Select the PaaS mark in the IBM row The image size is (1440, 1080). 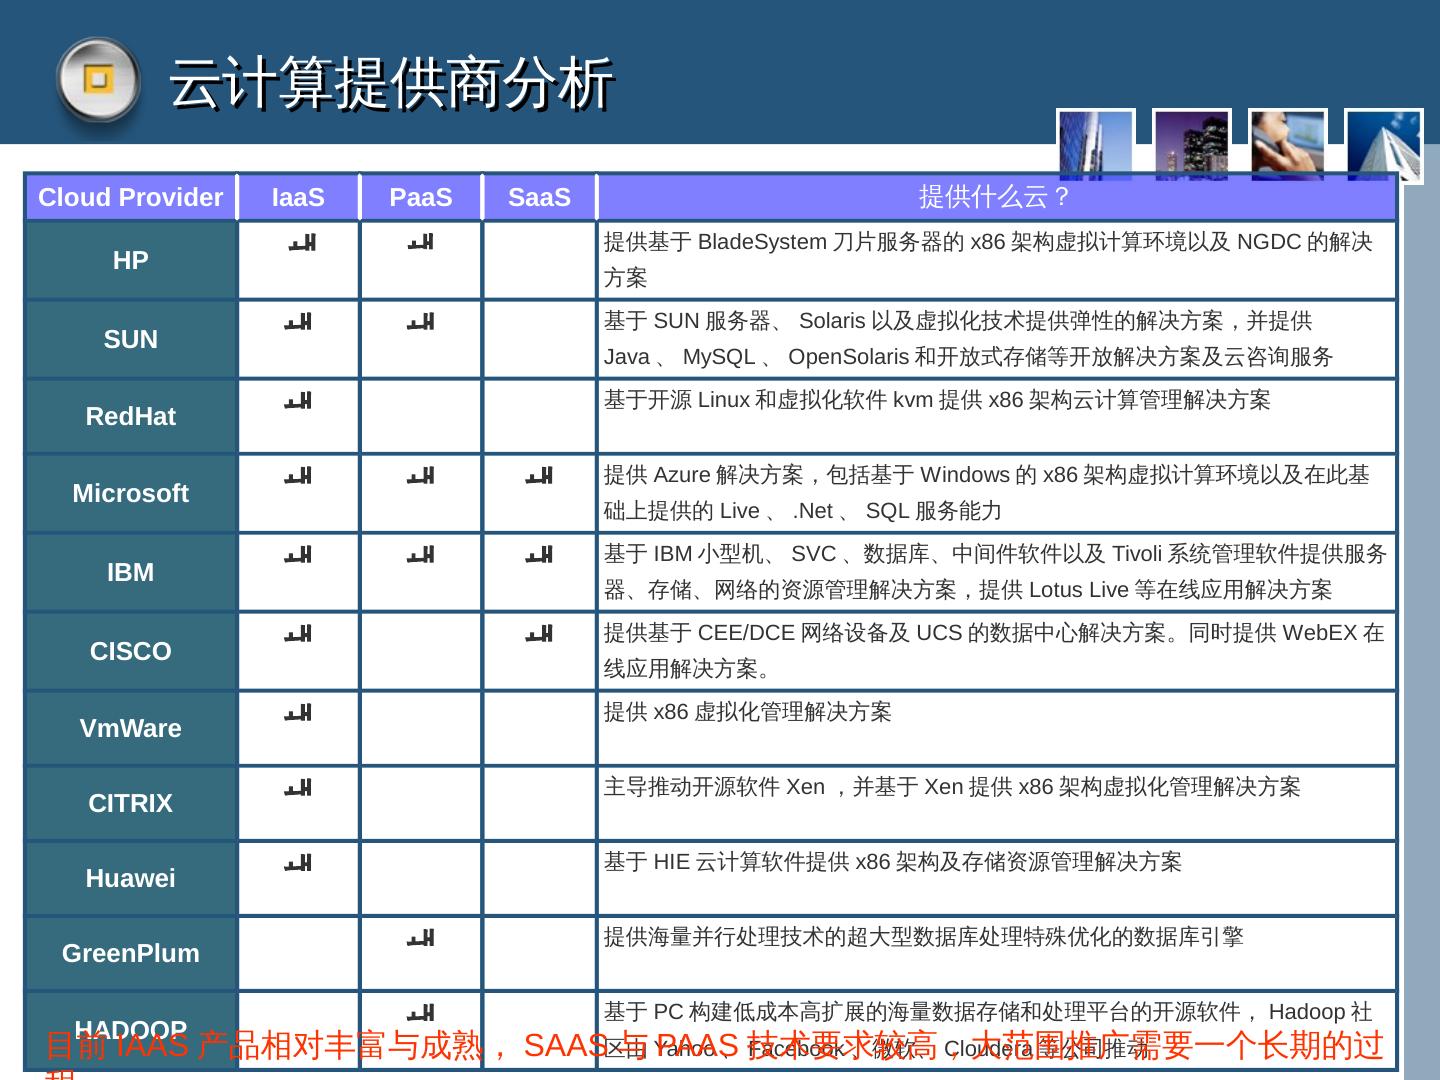(421, 555)
